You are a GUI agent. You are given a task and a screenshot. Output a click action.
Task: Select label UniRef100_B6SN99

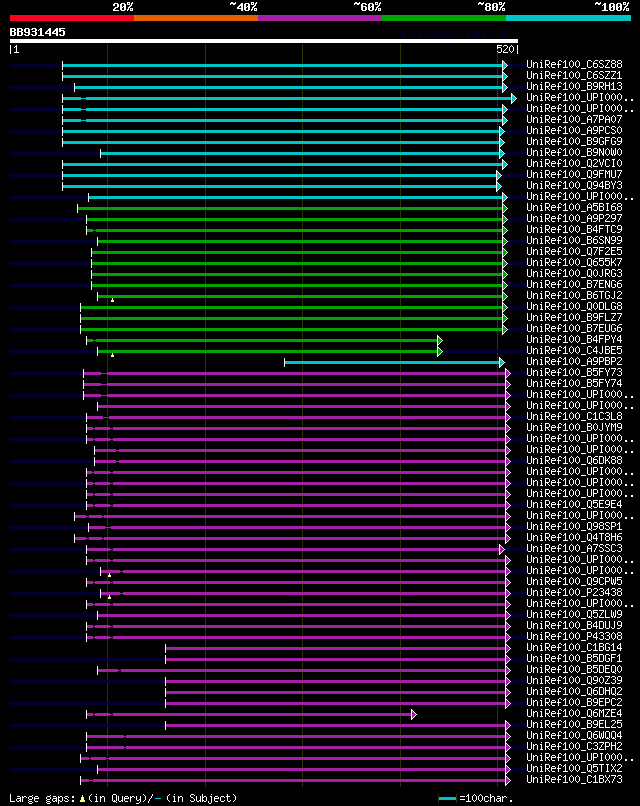click(x=574, y=241)
